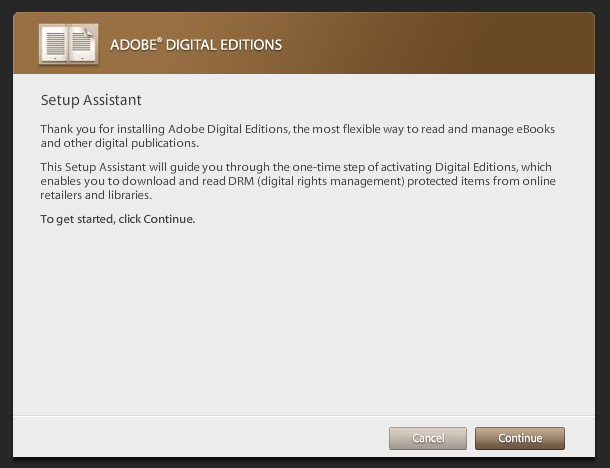This screenshot has width=610, height=468.
Task: Click the 'and other digital publications' line
Action: click(119, 143)
